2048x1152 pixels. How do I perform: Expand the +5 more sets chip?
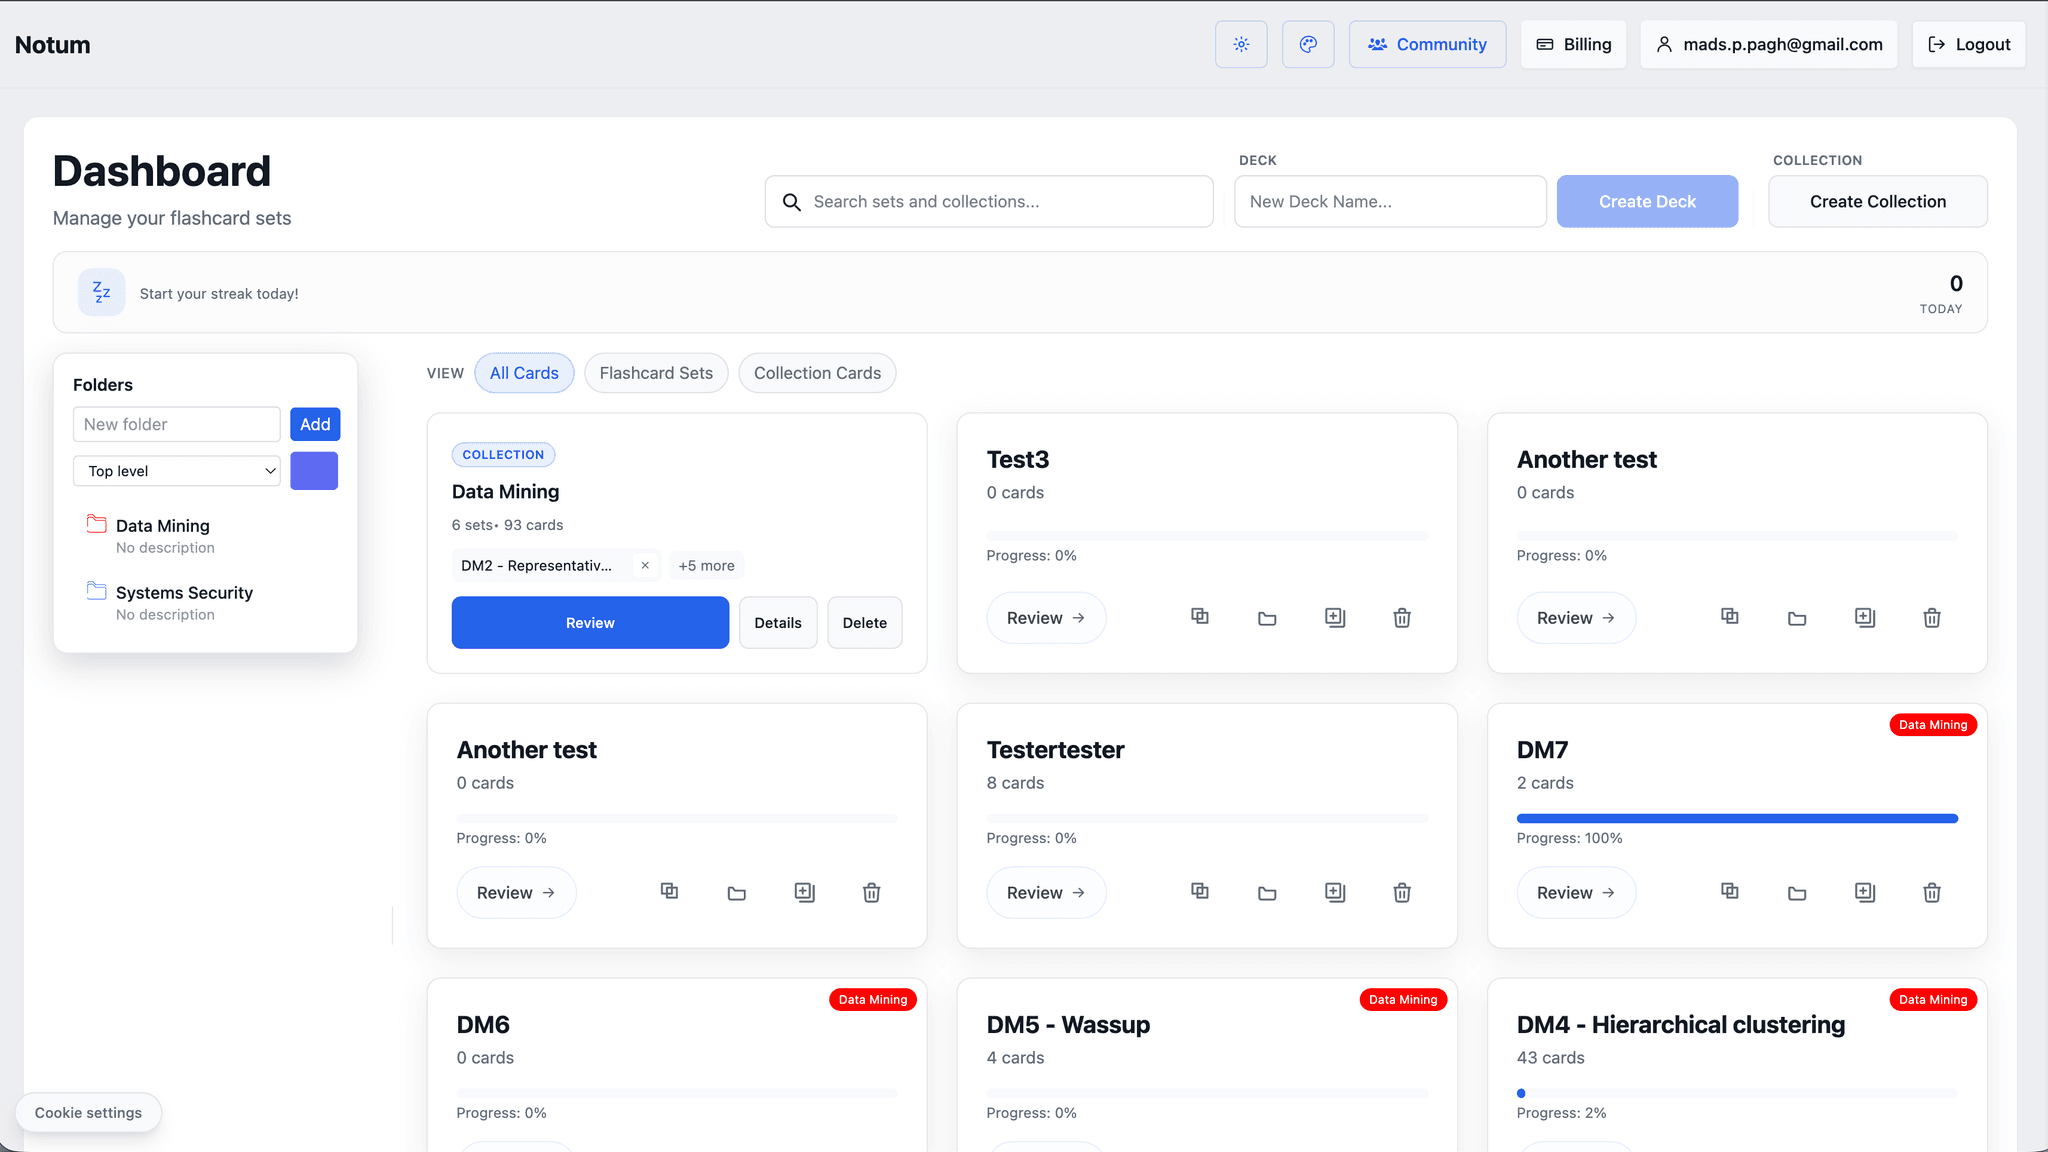pos(706,566)
